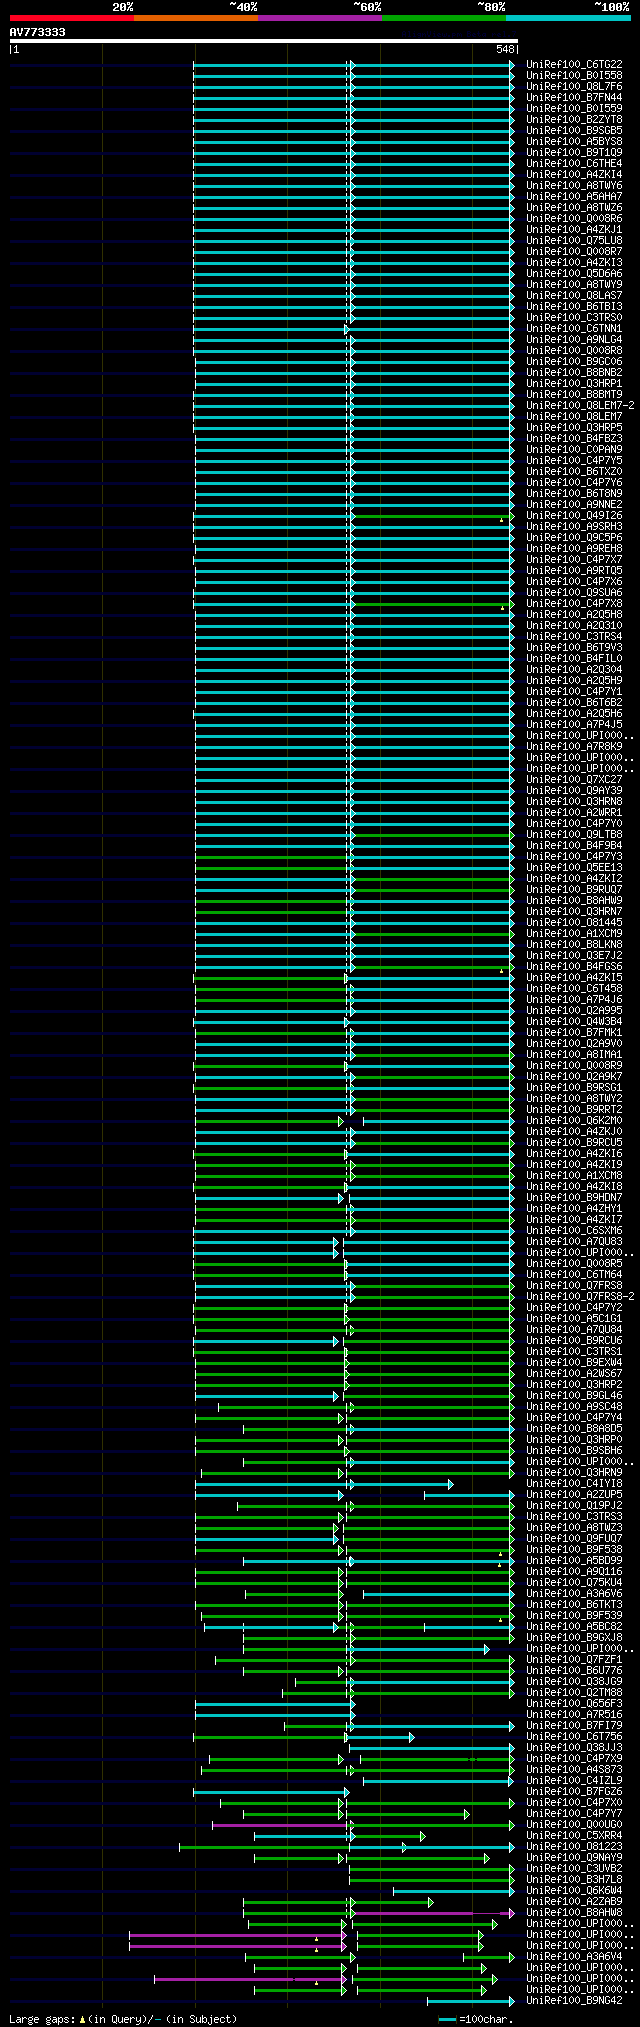This screenshot has height=2027, width=640.
Task: Open hit UniRef100_A5C1G1
Action: pyautogui.click(x=574, y=1319)
